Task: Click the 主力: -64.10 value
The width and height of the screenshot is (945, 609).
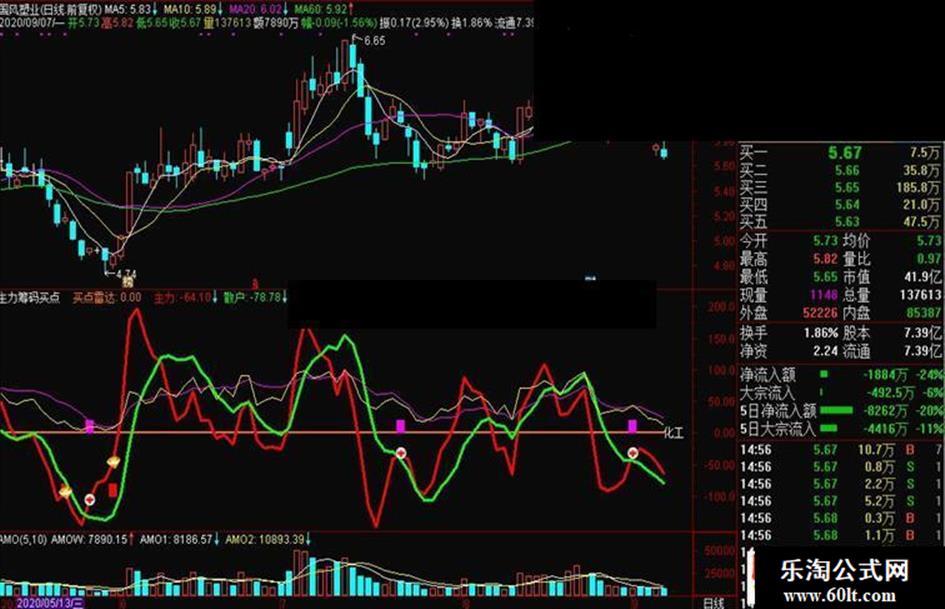Action: pyautogui.click(x=184, y=297)
